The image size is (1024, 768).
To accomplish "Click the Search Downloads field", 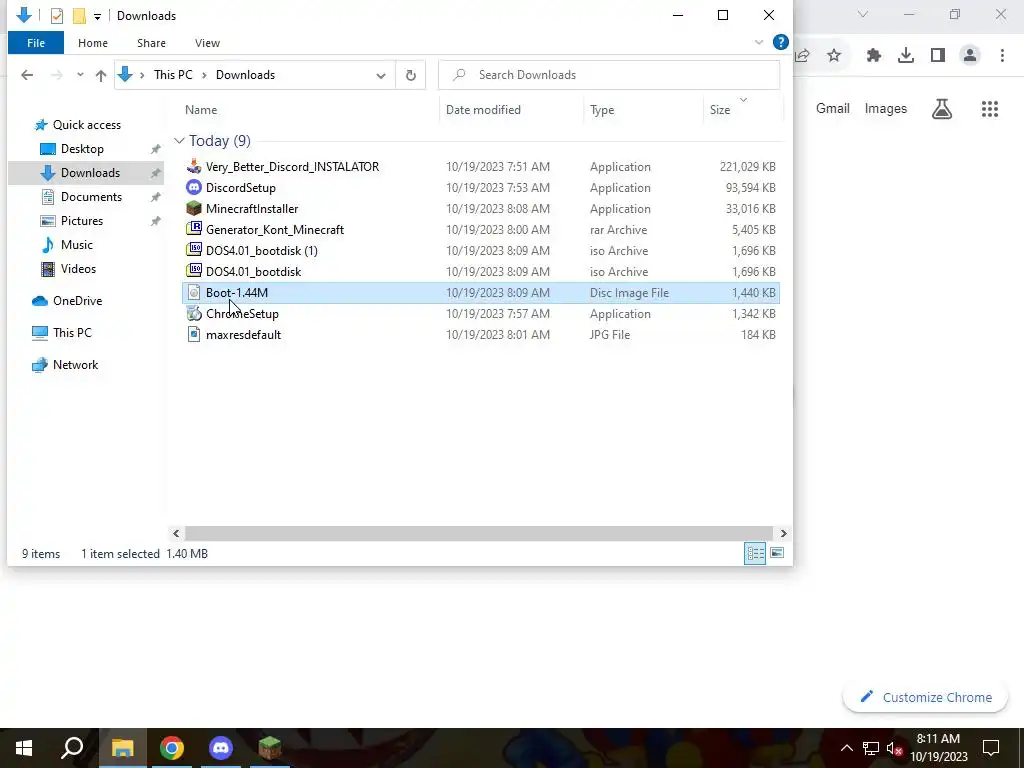I will (x=609, y=75).
